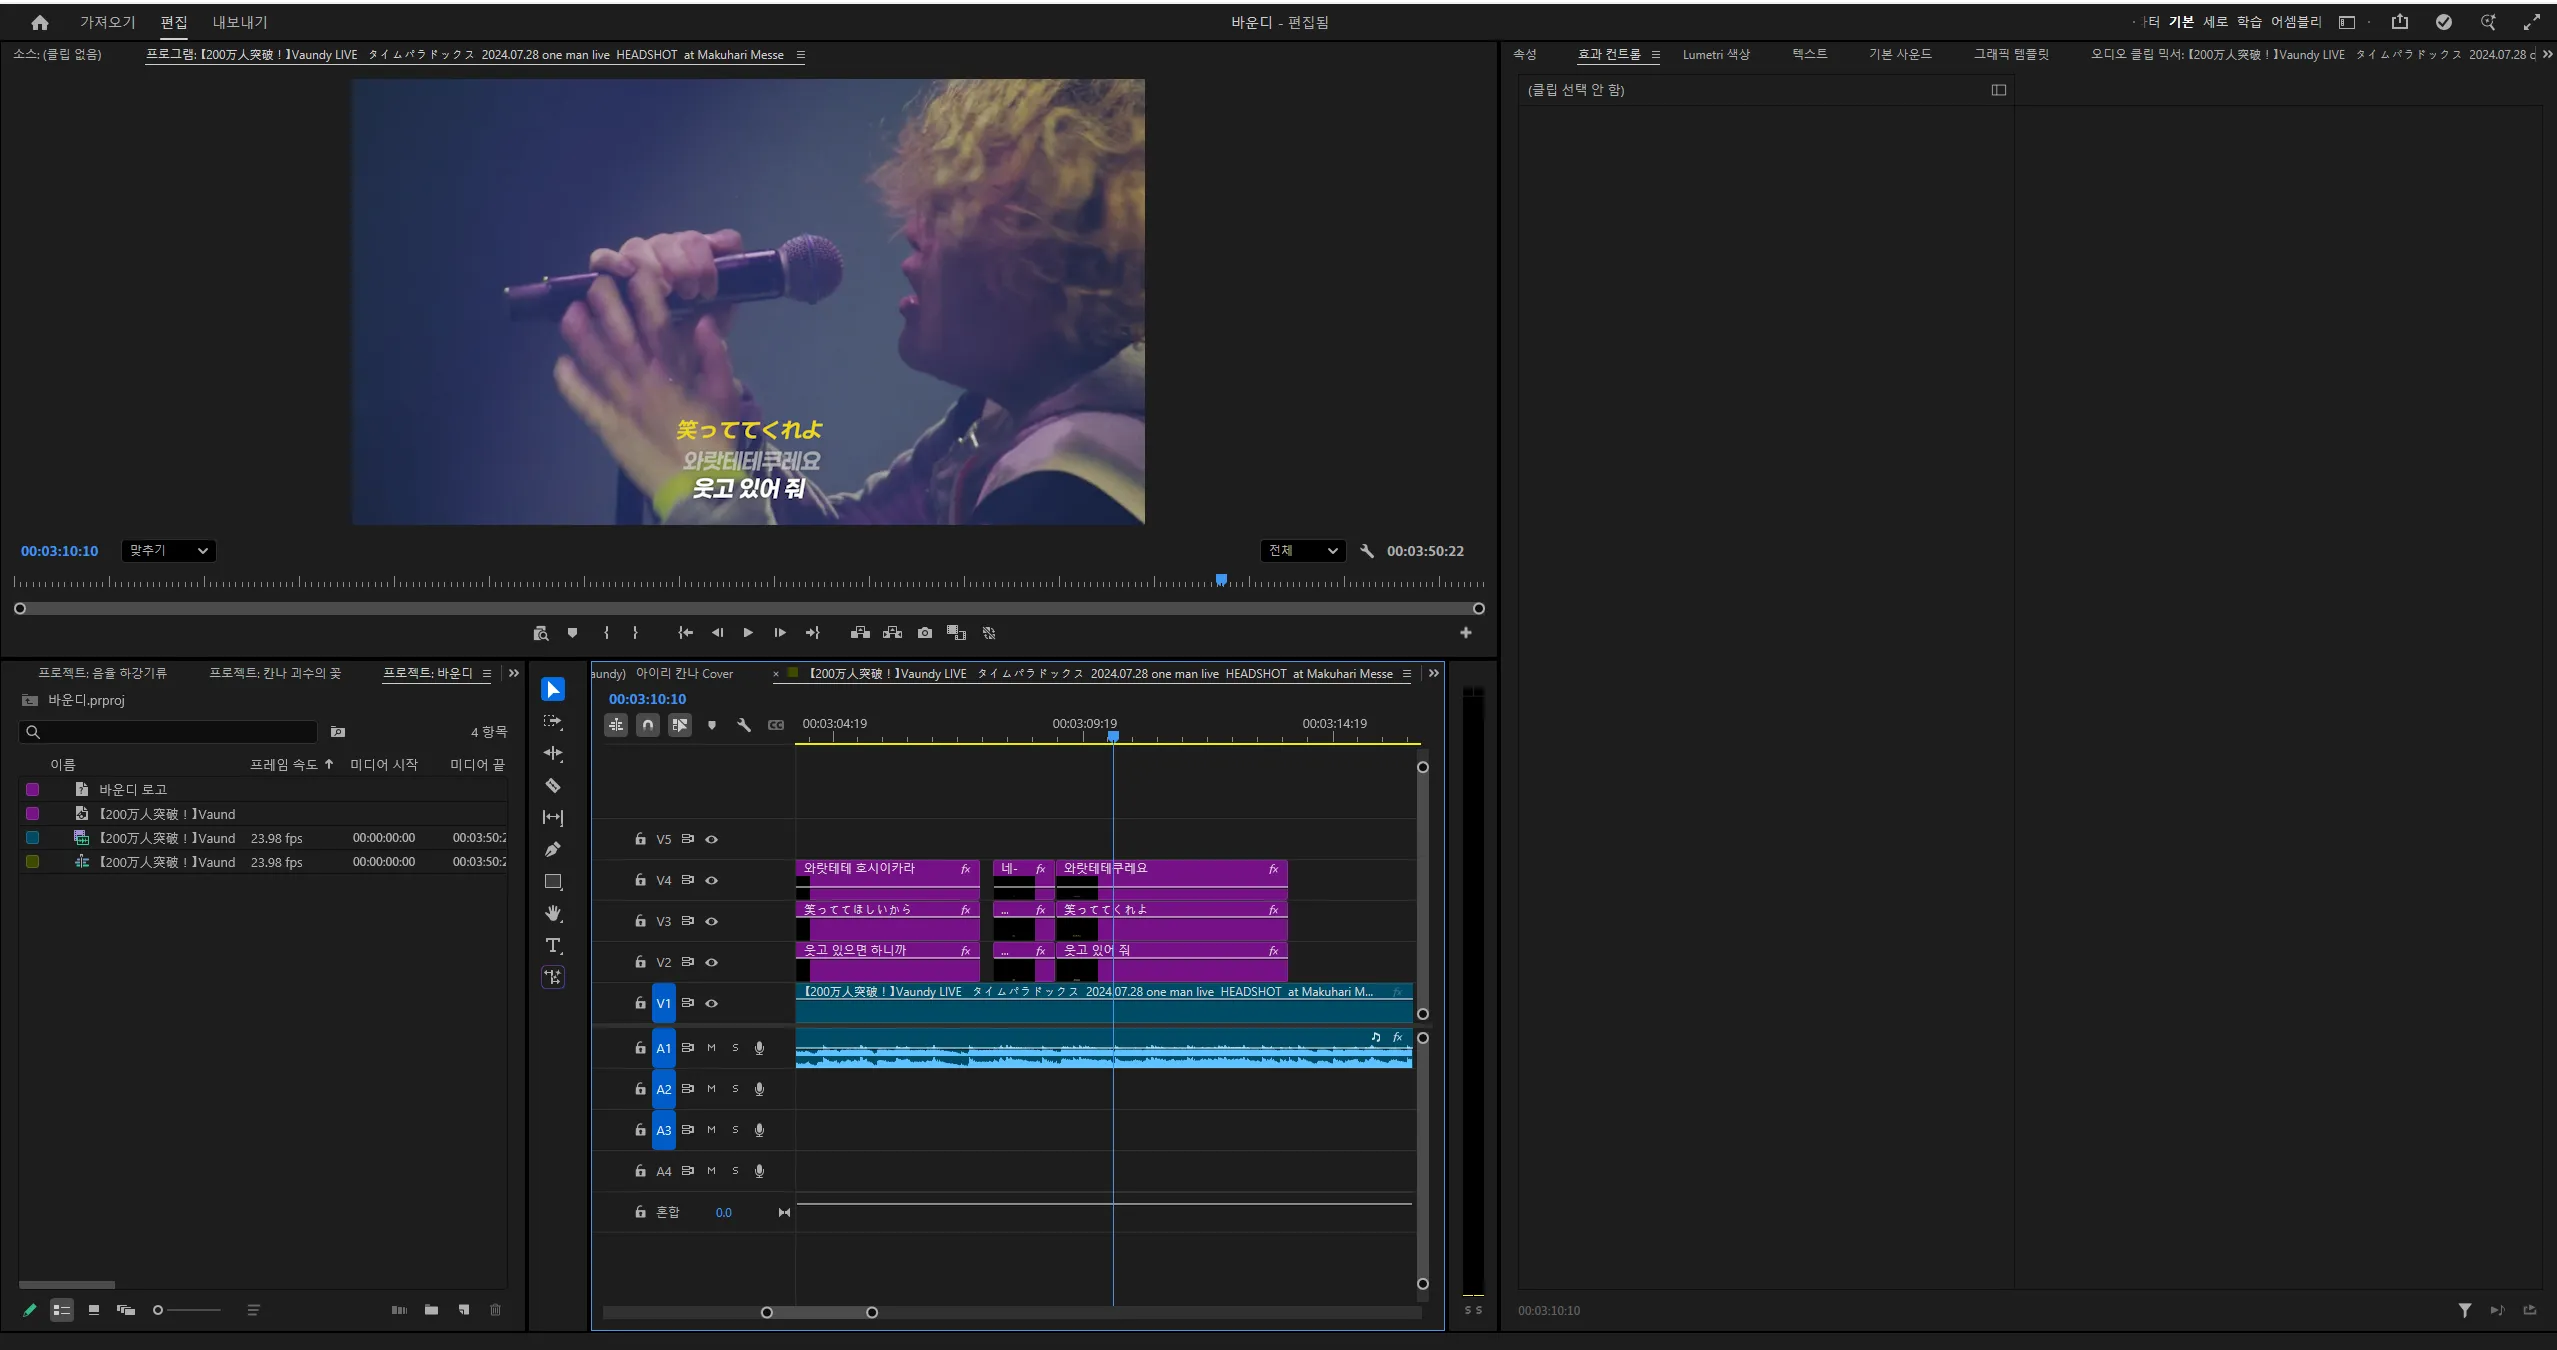Viewport: 2557px width, 1350px height.
Task: Click the Lift button in program monitor
Action: 860,633
